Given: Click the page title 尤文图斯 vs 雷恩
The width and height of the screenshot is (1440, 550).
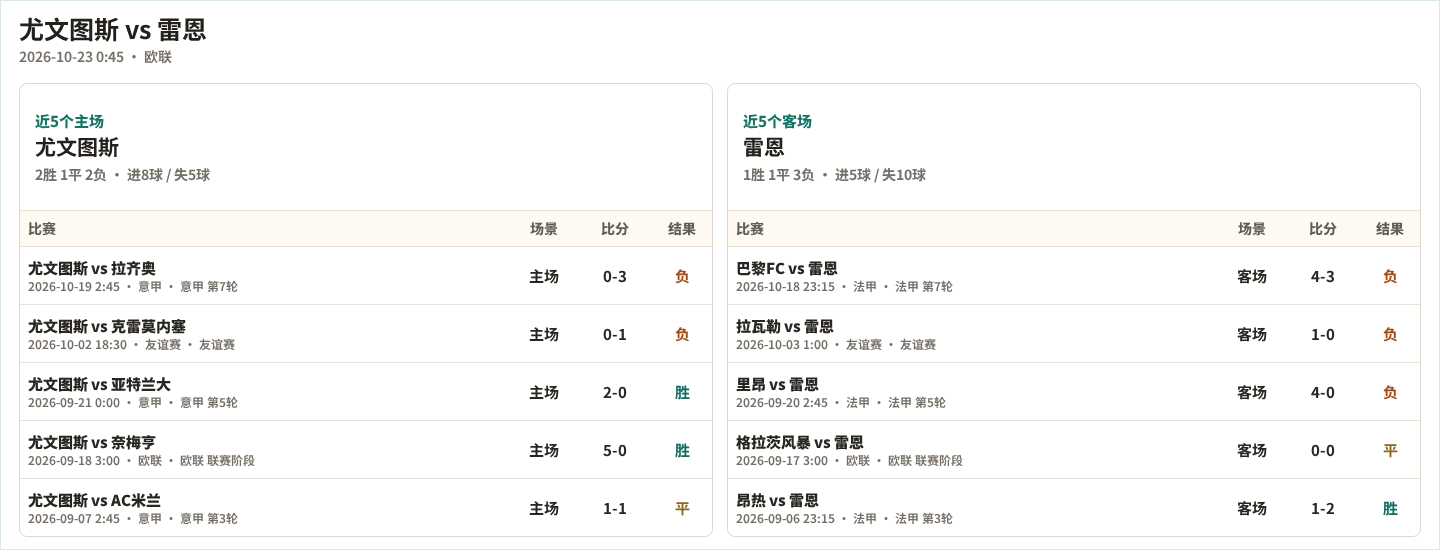Looking at the screenshot, I should click(113, 30).
